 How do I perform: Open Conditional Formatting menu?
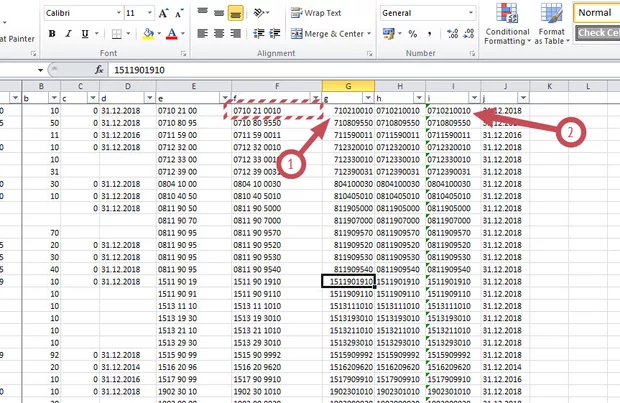(x=508, y=29)
